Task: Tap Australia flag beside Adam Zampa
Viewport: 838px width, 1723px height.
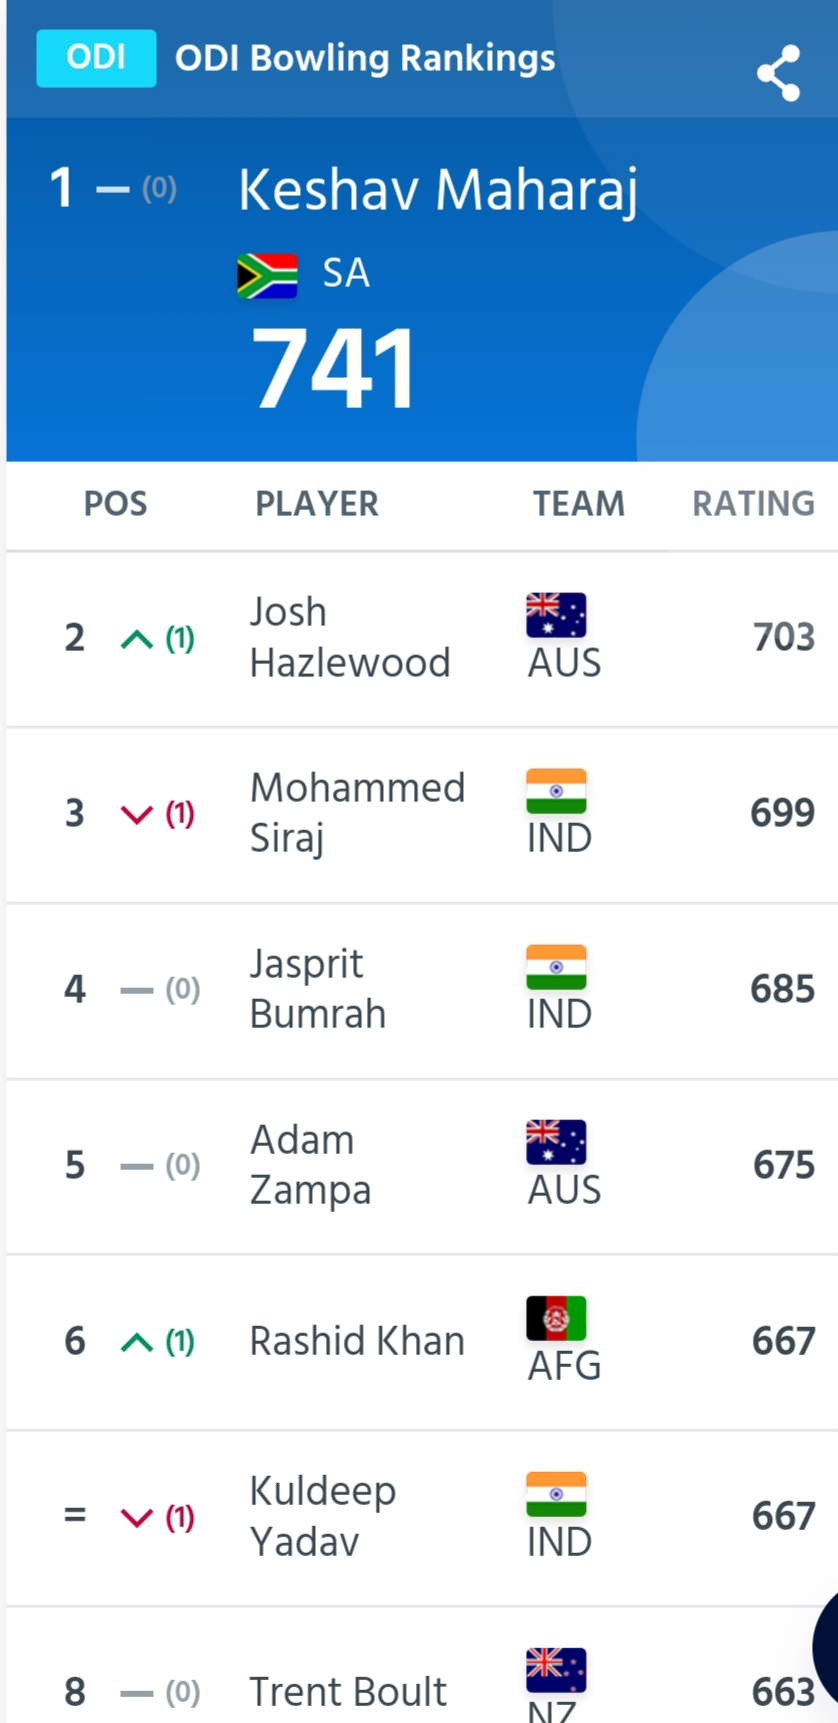Action: click(556, 1142)
